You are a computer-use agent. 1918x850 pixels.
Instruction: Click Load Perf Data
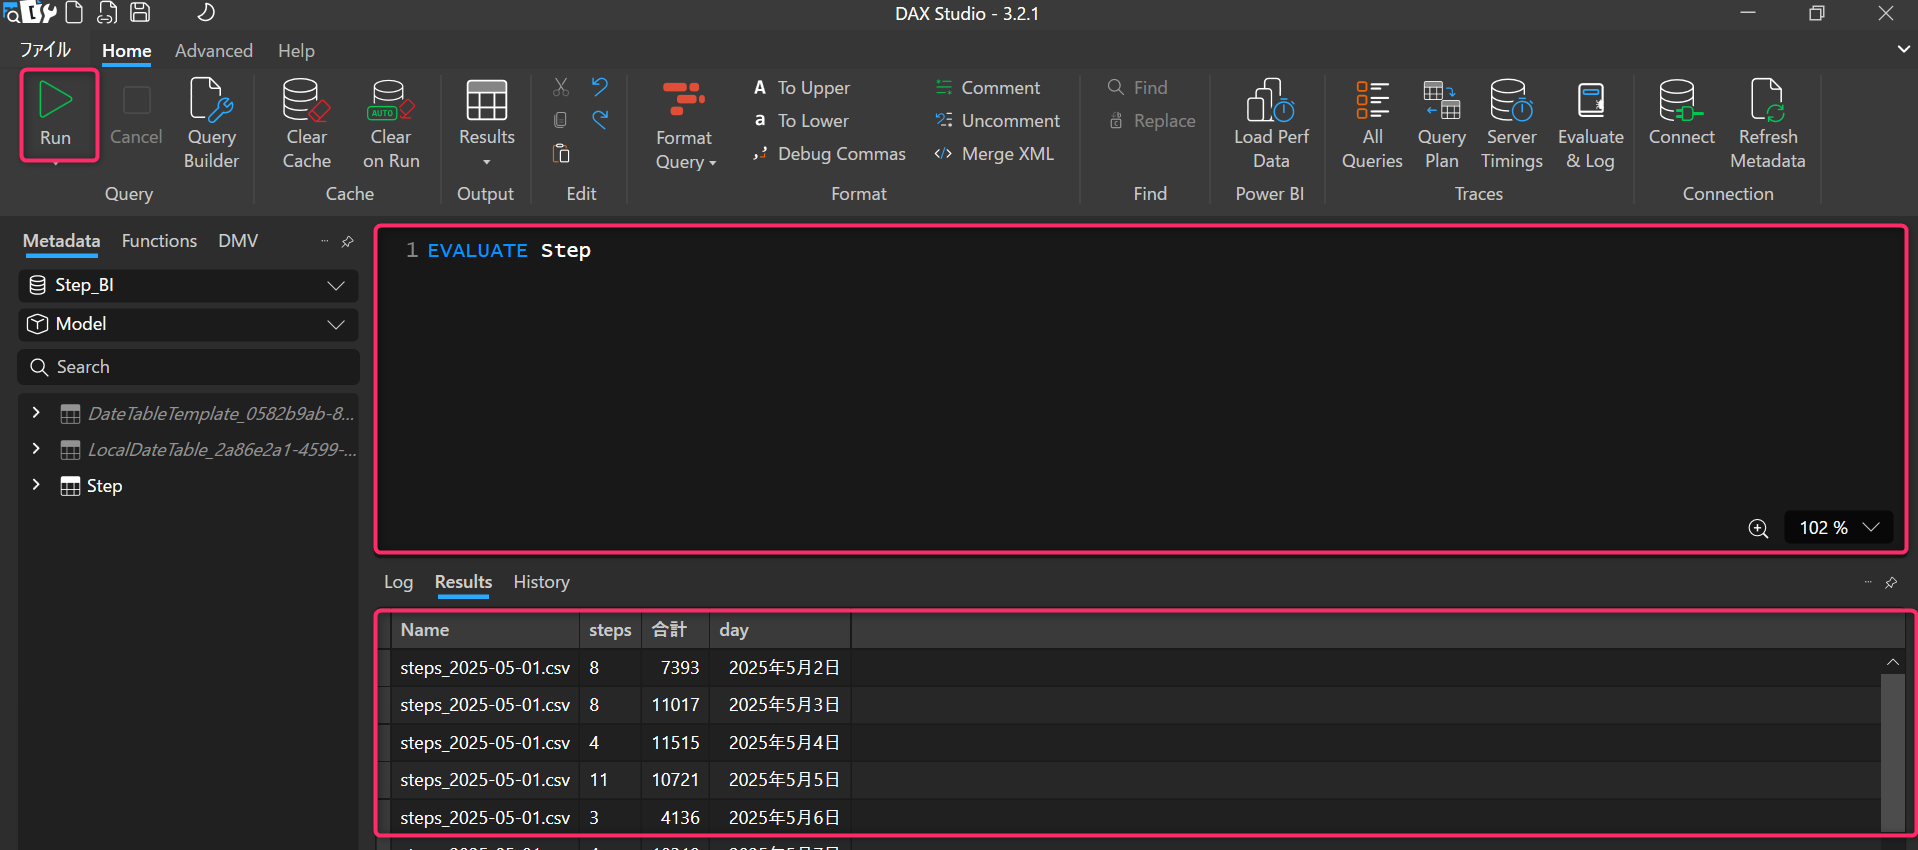click(1271, 123)
